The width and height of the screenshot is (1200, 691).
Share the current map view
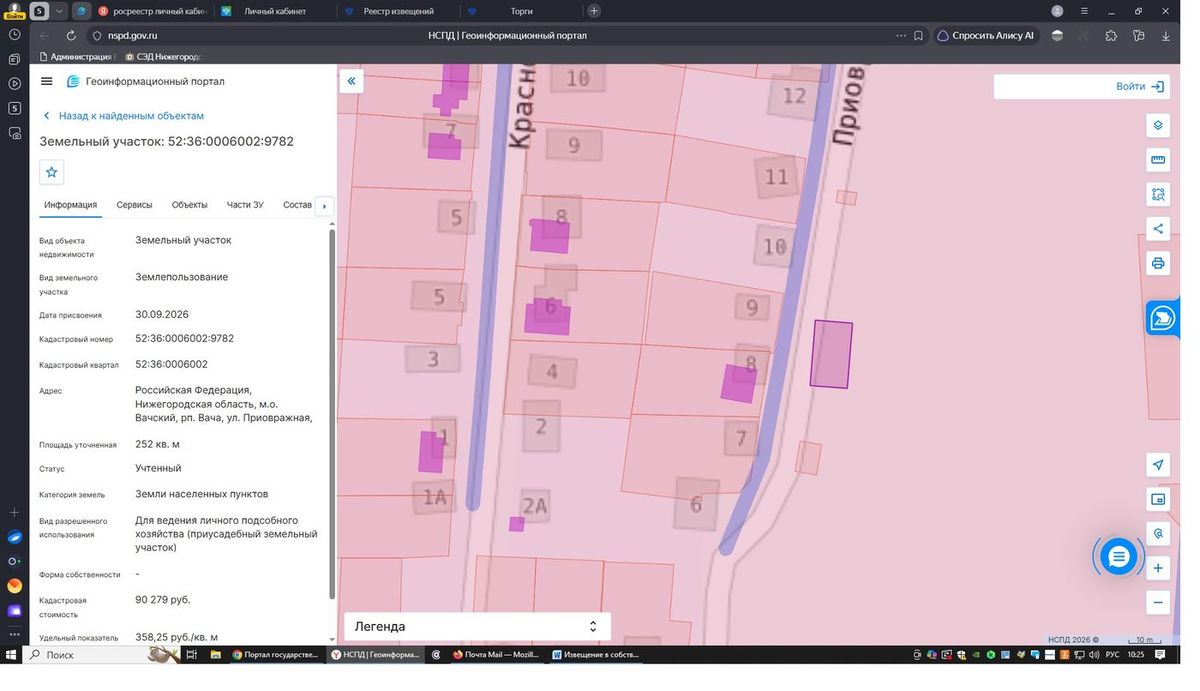[x=1158, y=228]
